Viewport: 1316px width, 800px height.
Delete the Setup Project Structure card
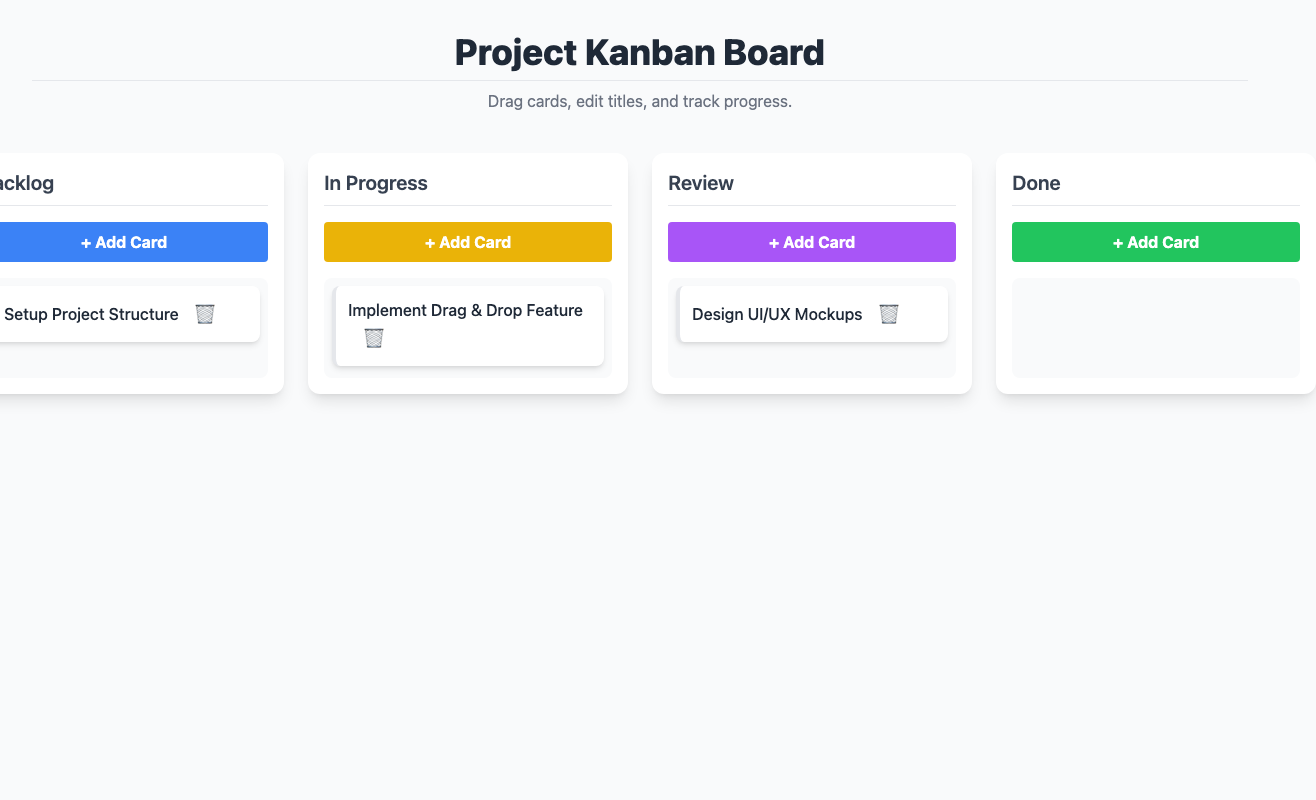click(x=205, y=314)
